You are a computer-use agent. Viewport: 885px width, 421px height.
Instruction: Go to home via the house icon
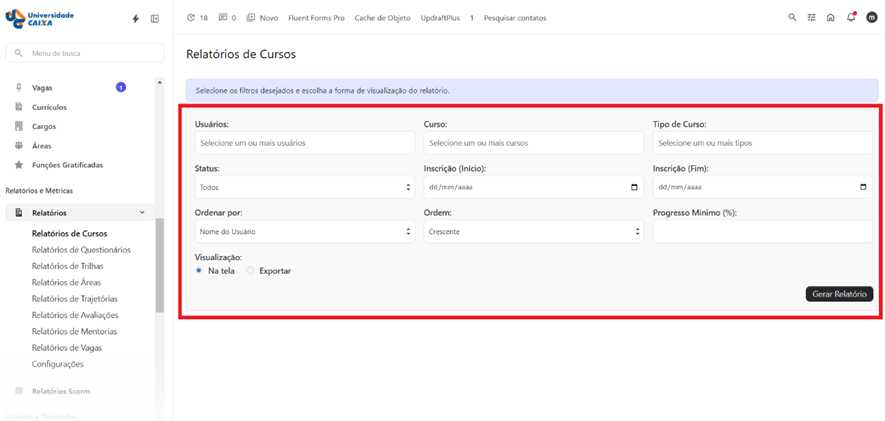point(830,18)
